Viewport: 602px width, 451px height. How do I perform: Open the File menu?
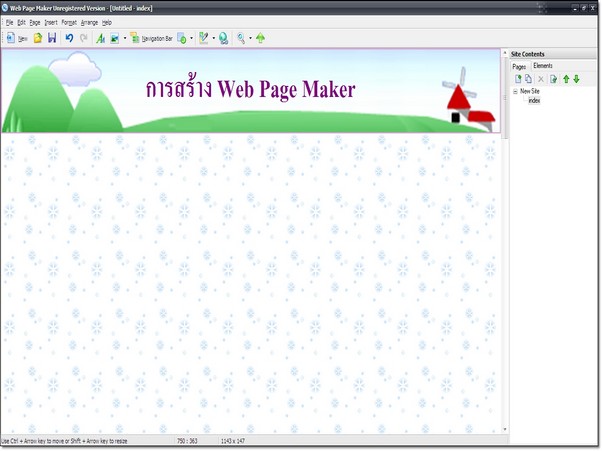pyautogui.click(x=10, y=23)
